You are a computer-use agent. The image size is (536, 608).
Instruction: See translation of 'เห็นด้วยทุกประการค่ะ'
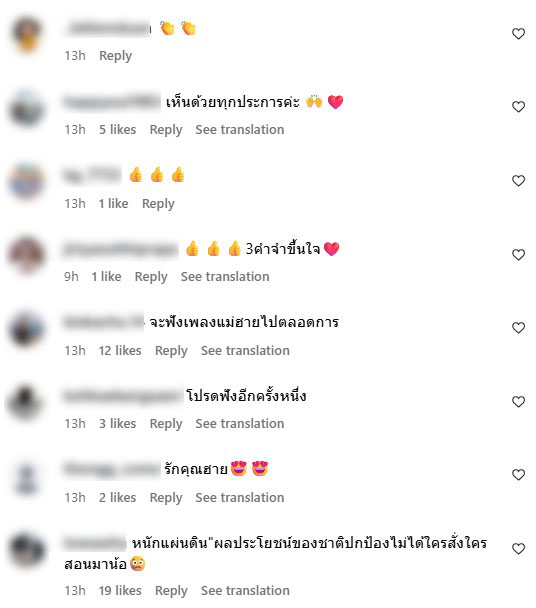(x=240, y=130)
